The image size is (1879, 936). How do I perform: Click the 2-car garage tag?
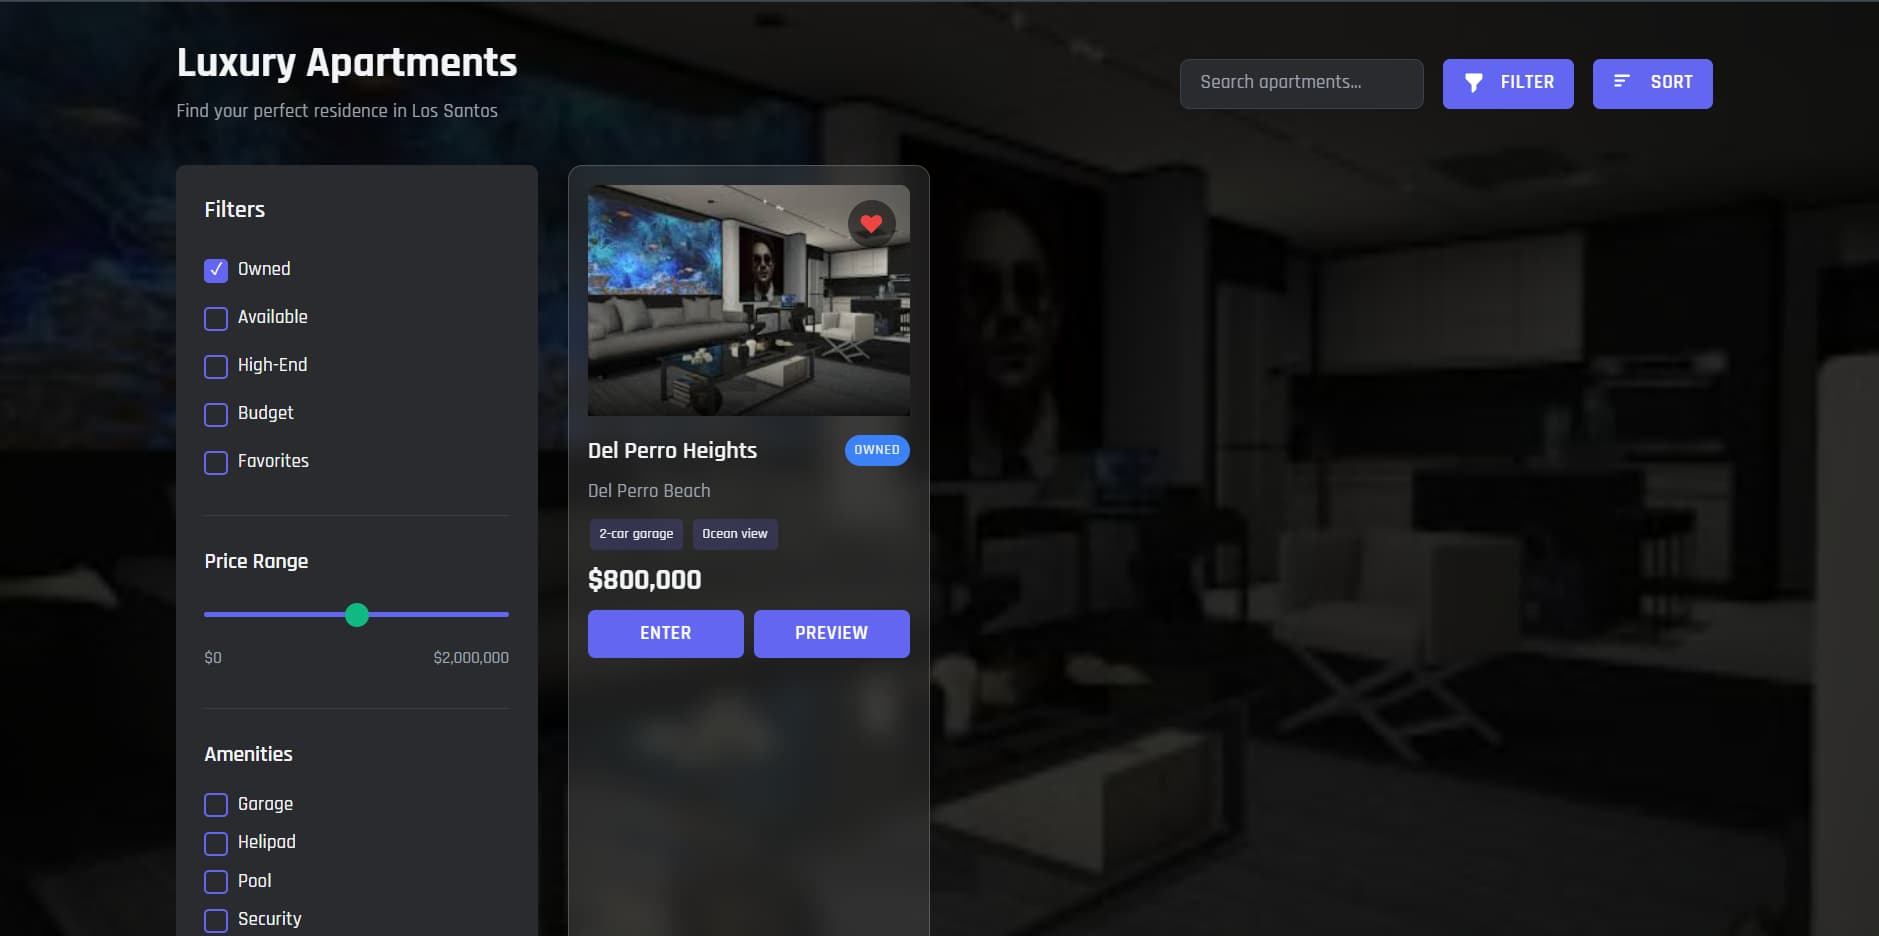coord(636,534)
